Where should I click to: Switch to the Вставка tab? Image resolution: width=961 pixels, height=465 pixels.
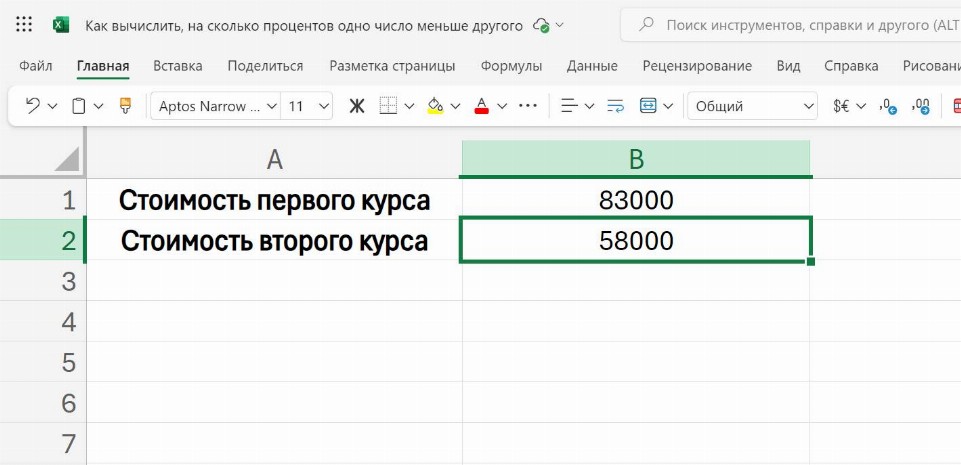[178, 66]
